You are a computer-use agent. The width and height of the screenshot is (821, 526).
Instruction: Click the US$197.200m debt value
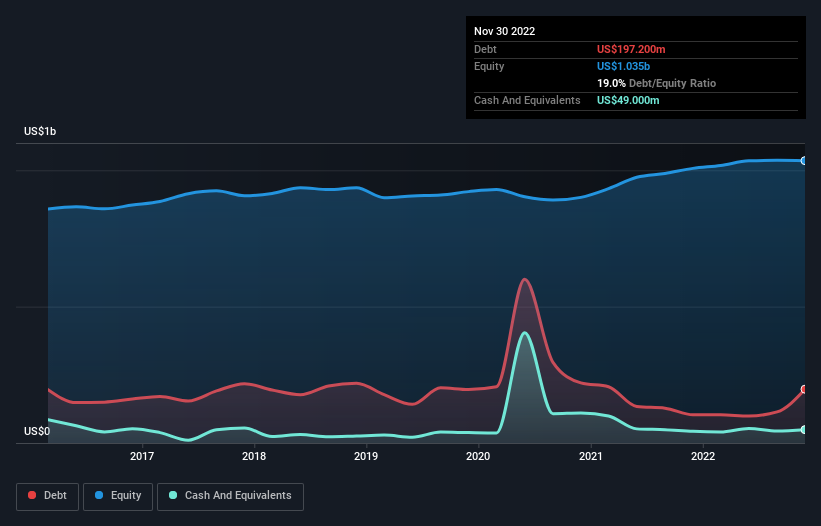click(631, 49)
